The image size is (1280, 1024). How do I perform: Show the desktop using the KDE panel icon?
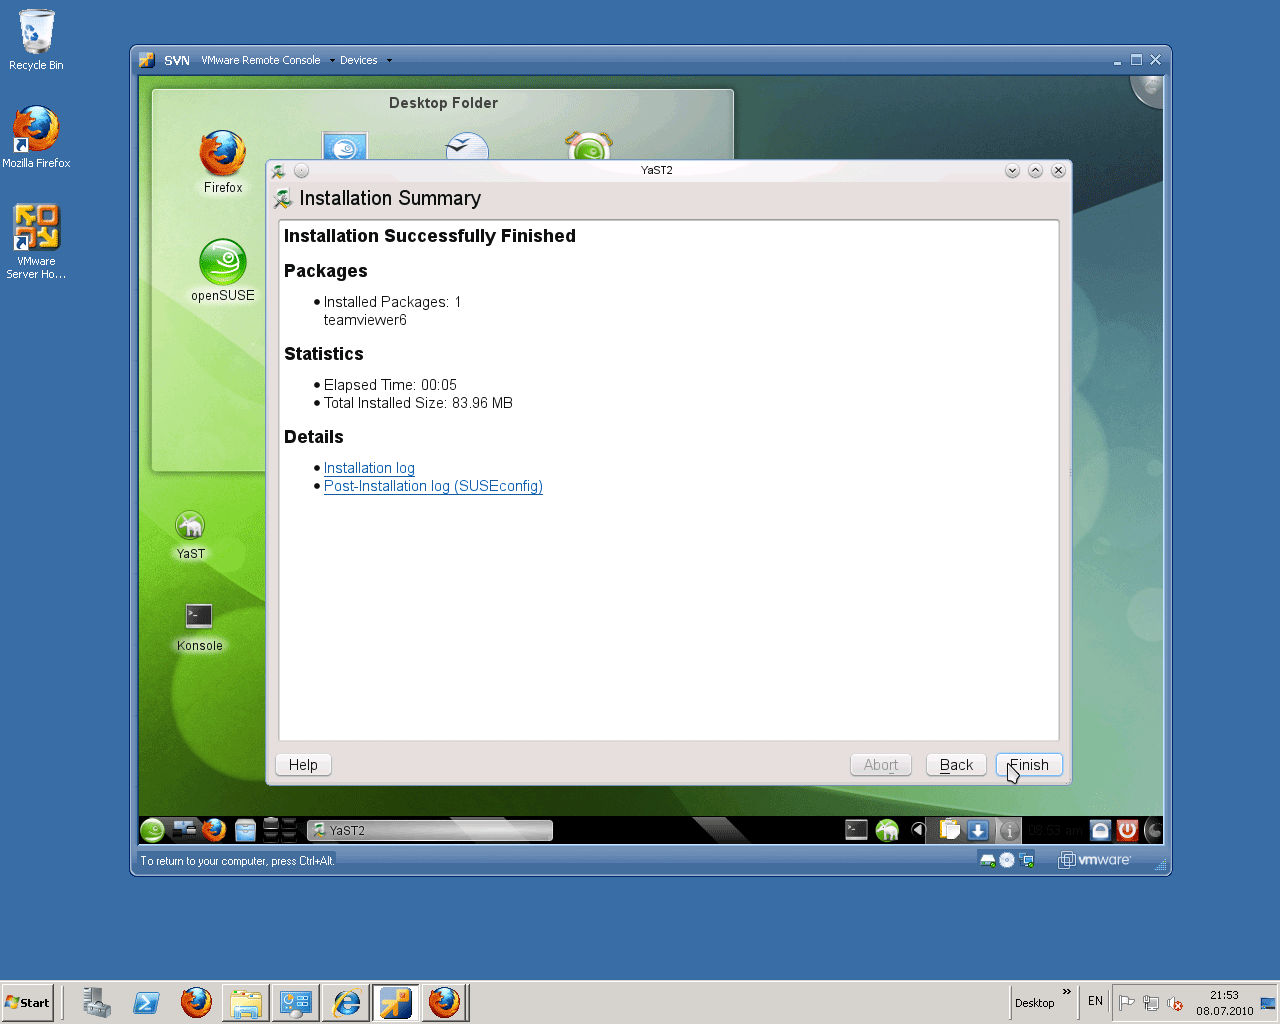[184, 829]
